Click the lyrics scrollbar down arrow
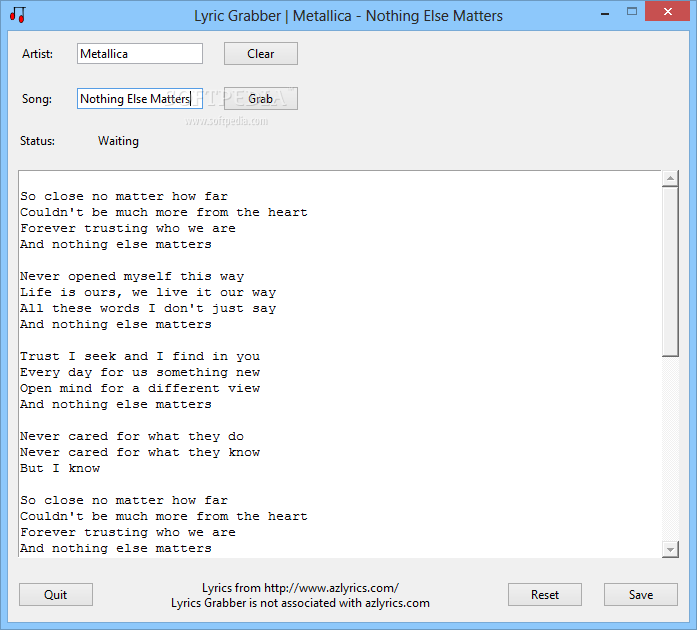697x630 pixels. [x=670, y=550]
